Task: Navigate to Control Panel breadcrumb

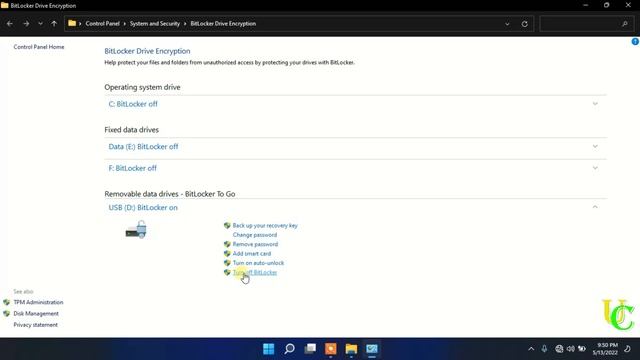Action: tap(102, 24)
